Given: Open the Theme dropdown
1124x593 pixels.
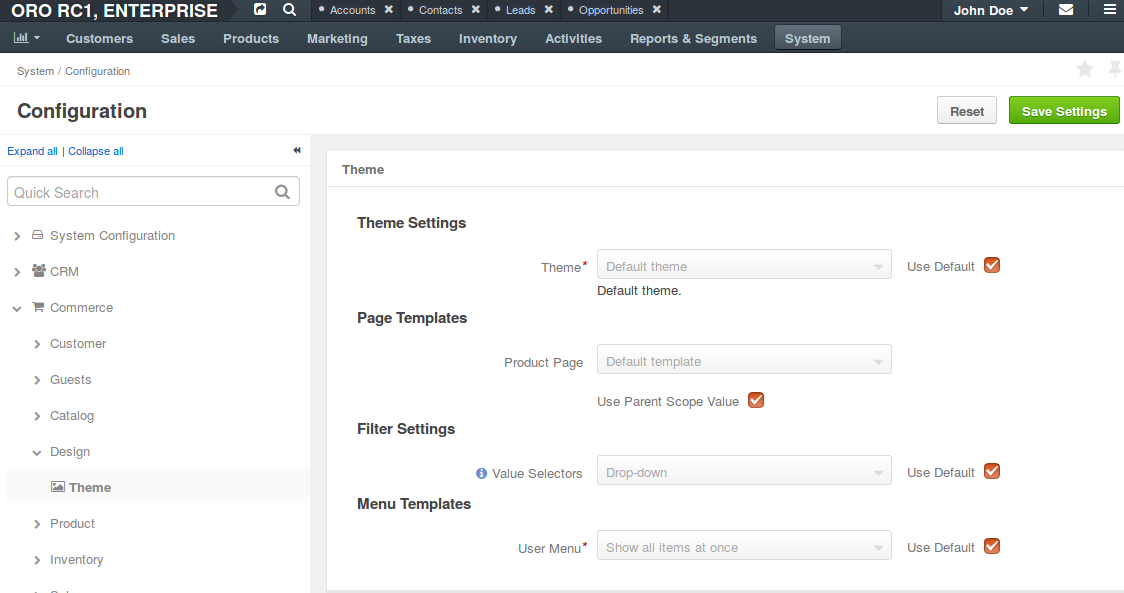Looking at the screenshot, I should (x=744, y=264).
